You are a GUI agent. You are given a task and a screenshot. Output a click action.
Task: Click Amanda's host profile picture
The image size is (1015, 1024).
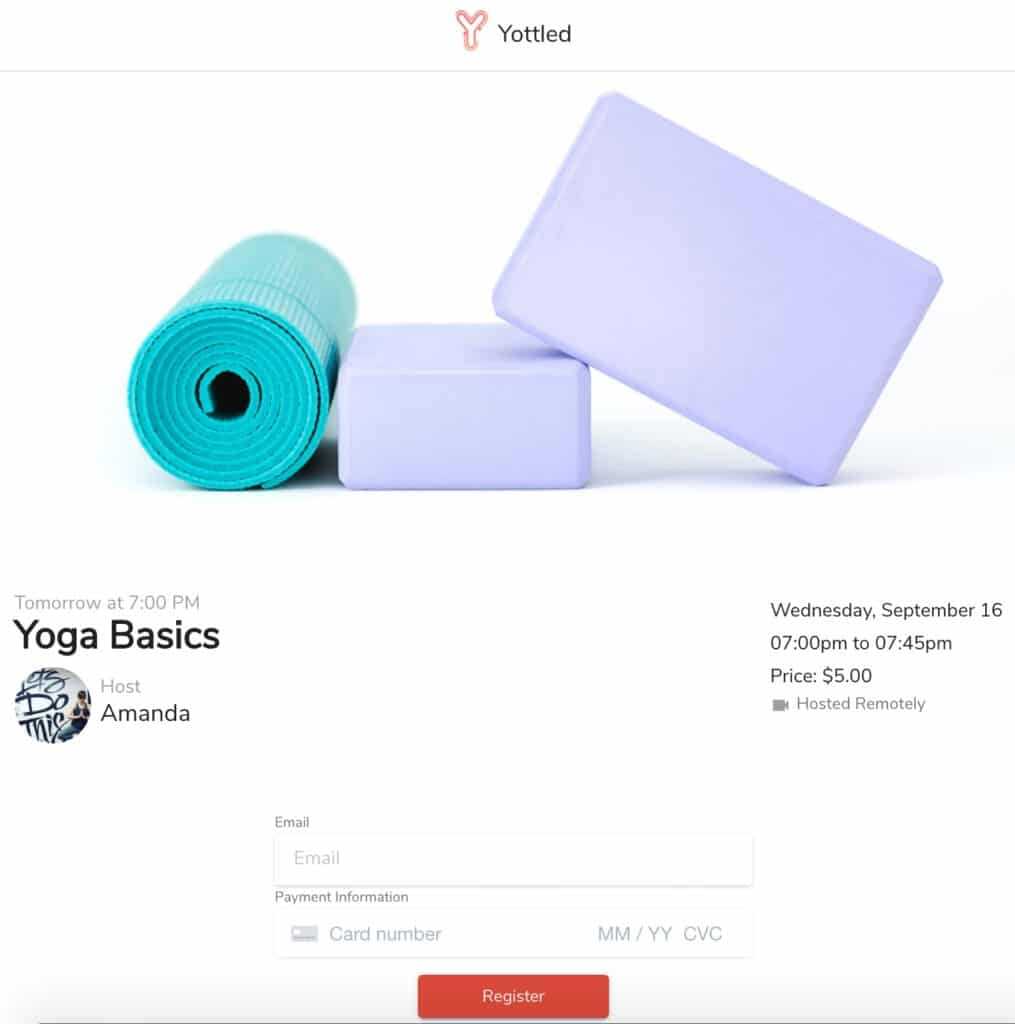coord(52,705)
